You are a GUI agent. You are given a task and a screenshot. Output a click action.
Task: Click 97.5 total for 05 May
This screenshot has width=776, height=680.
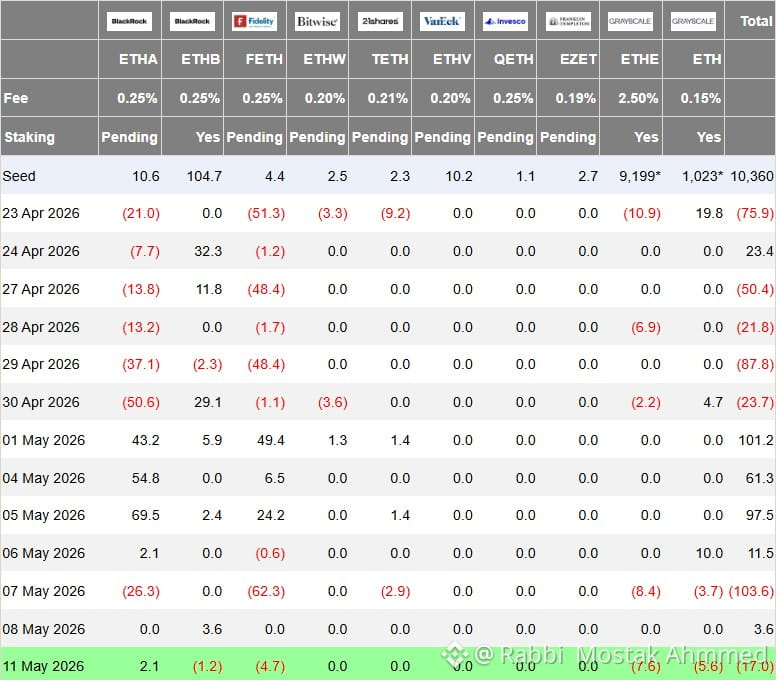(760, 516)
